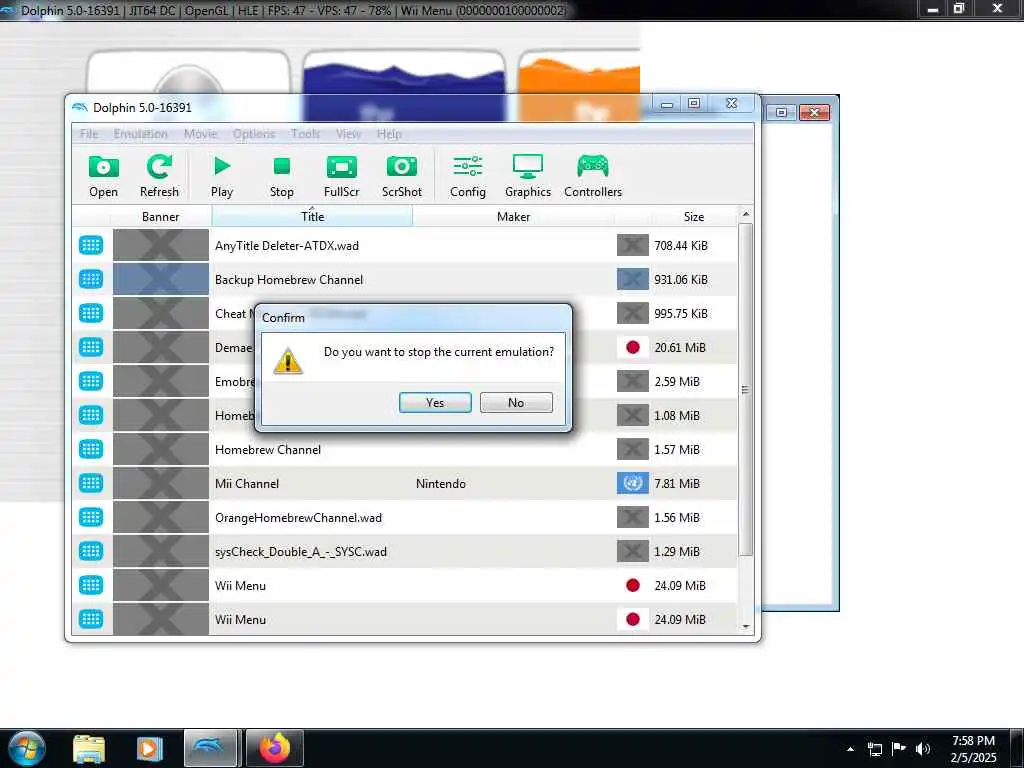Open the Windows Start menu
The height and width of the screenshot is (768, 1024).
(x=25, y=748)
